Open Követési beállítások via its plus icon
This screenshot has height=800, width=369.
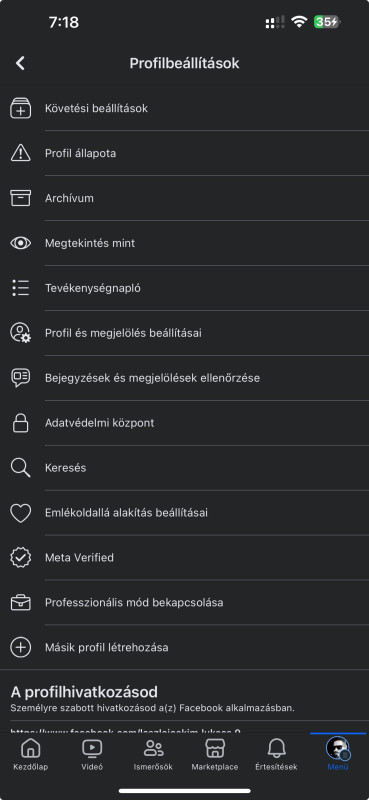pos(21,108)
